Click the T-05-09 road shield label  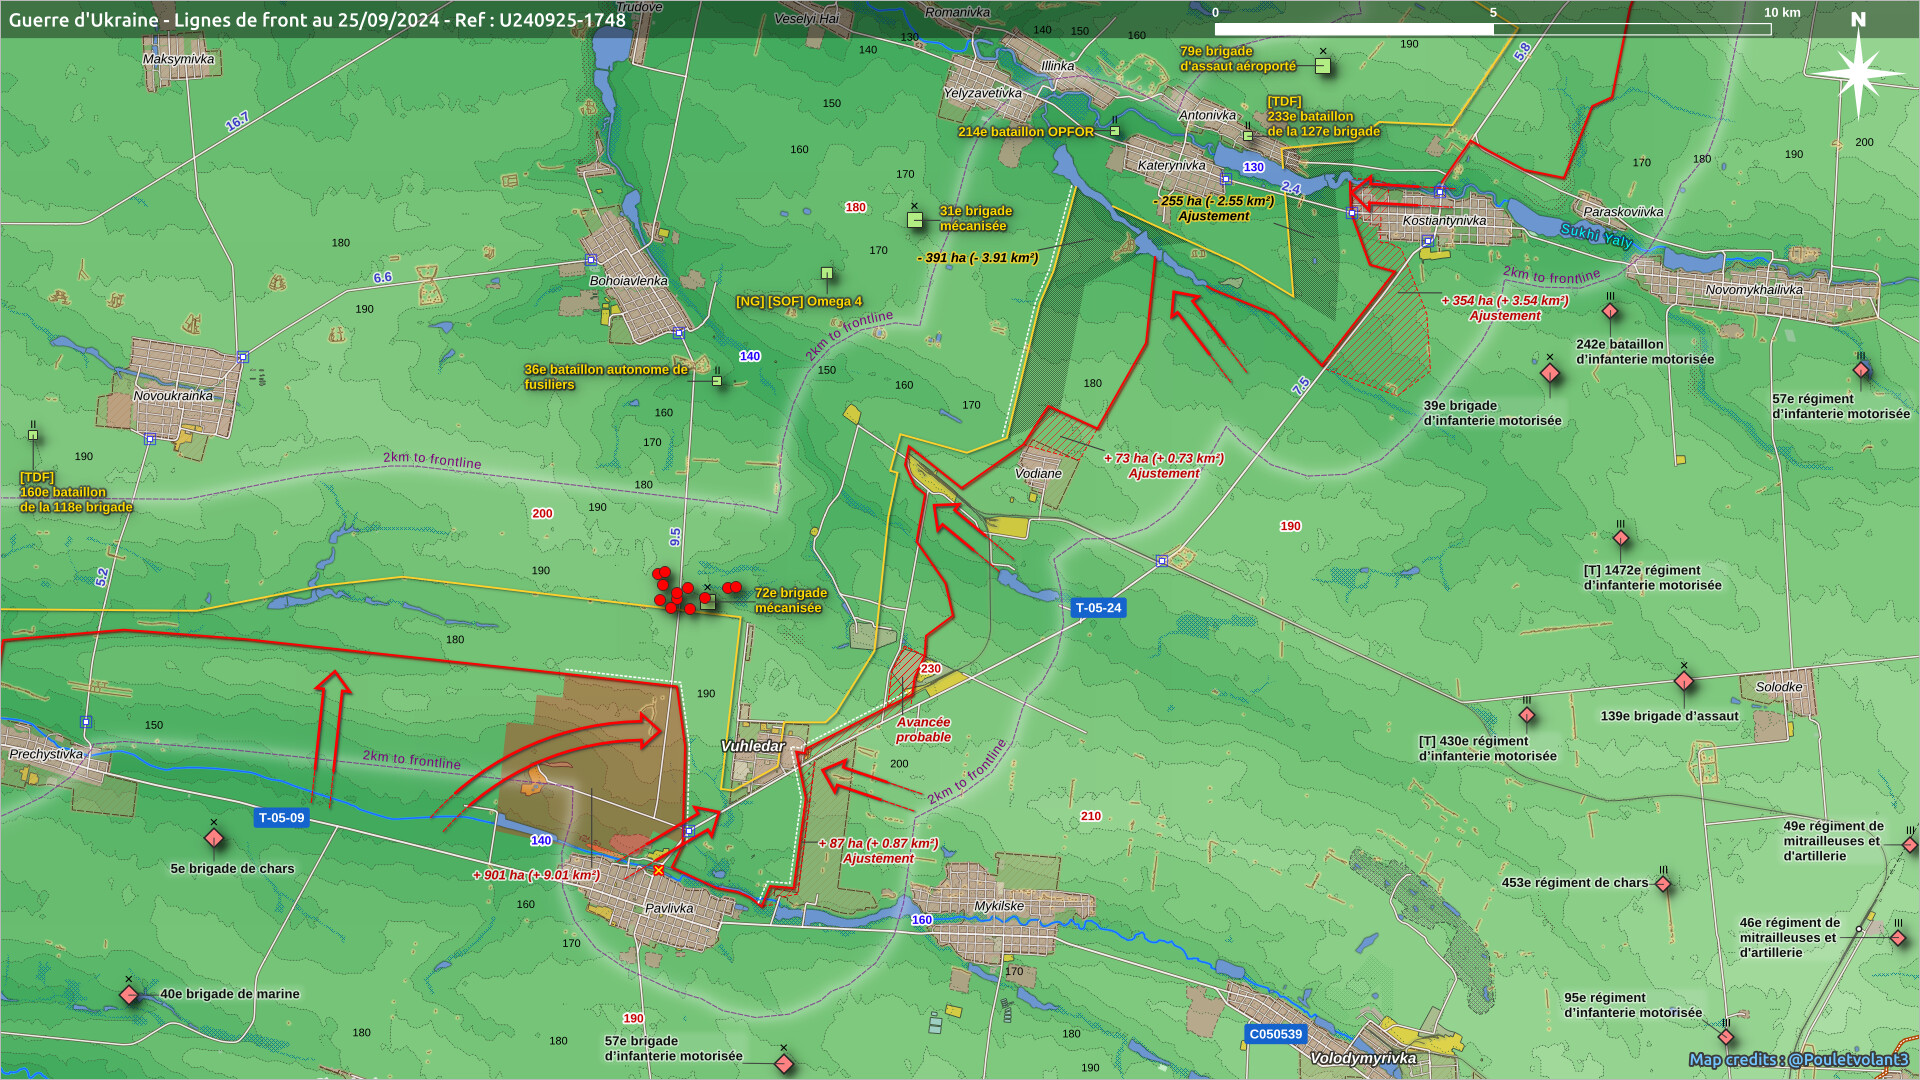point(281,818)
